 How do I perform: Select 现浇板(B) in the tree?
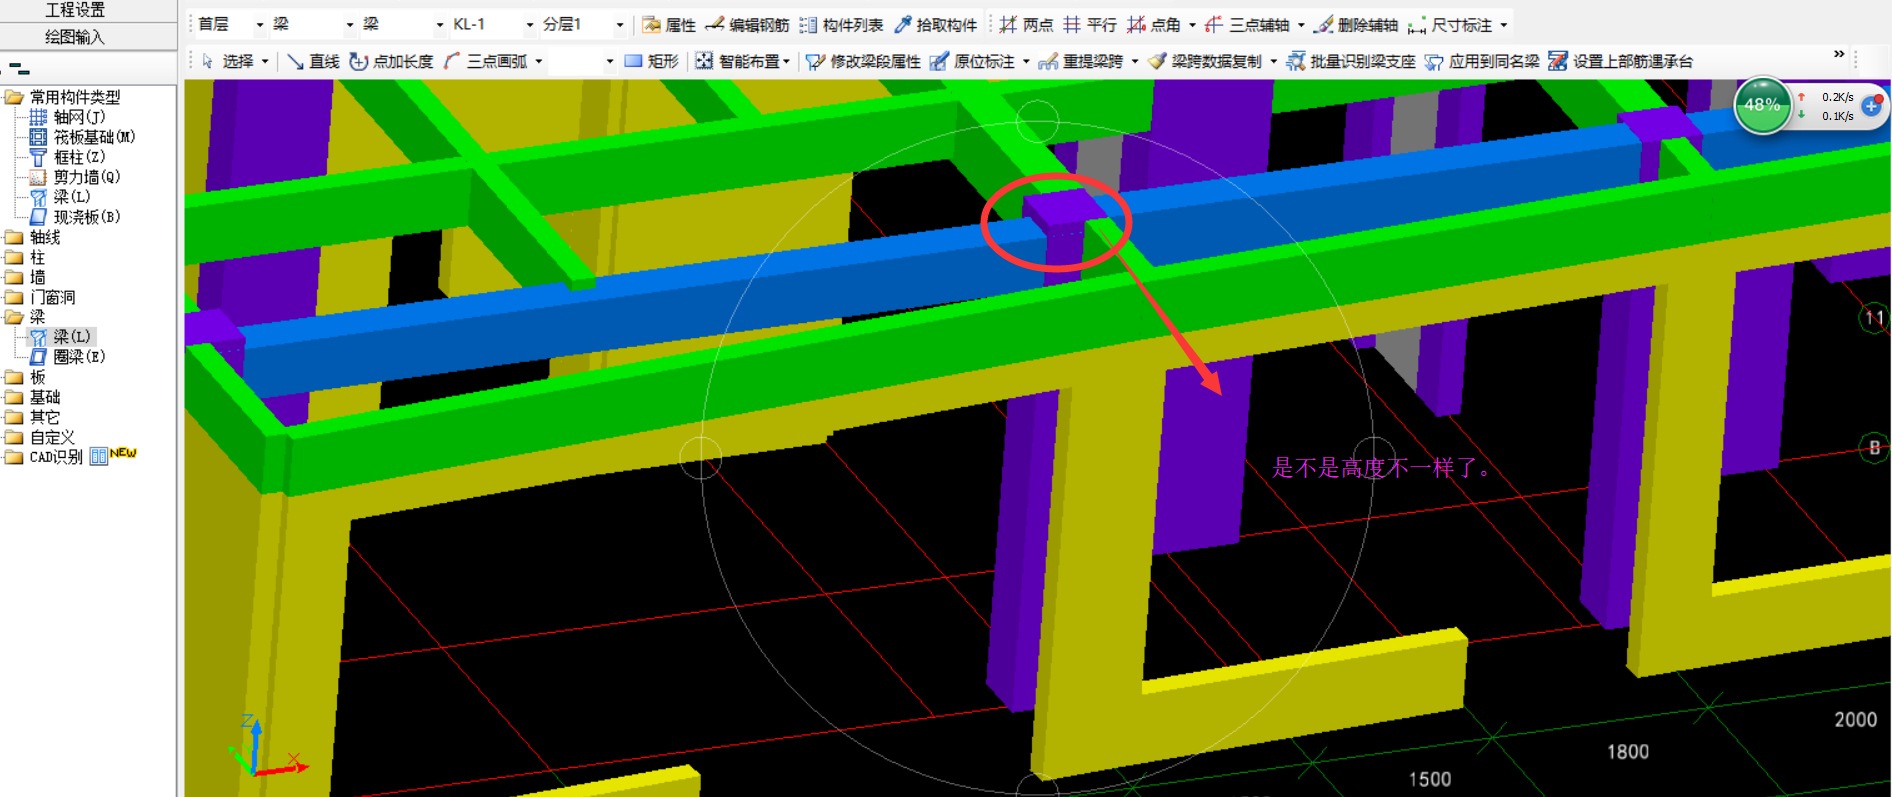pos(75,217)
